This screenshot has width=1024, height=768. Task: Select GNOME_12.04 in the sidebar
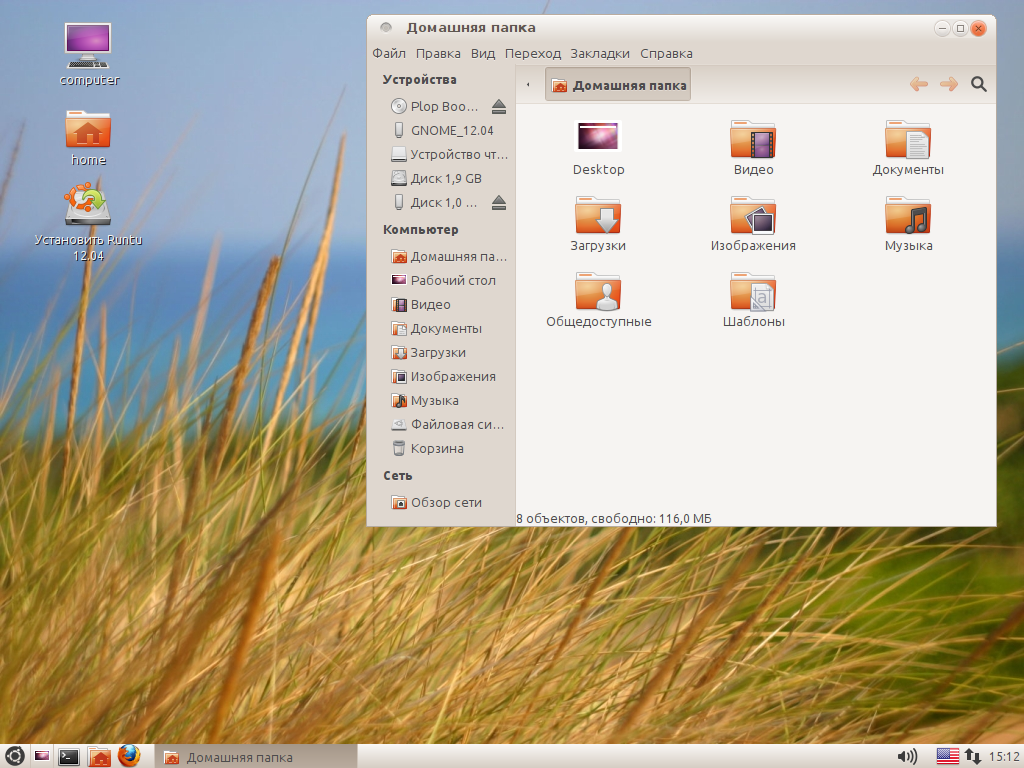[442, 131]
